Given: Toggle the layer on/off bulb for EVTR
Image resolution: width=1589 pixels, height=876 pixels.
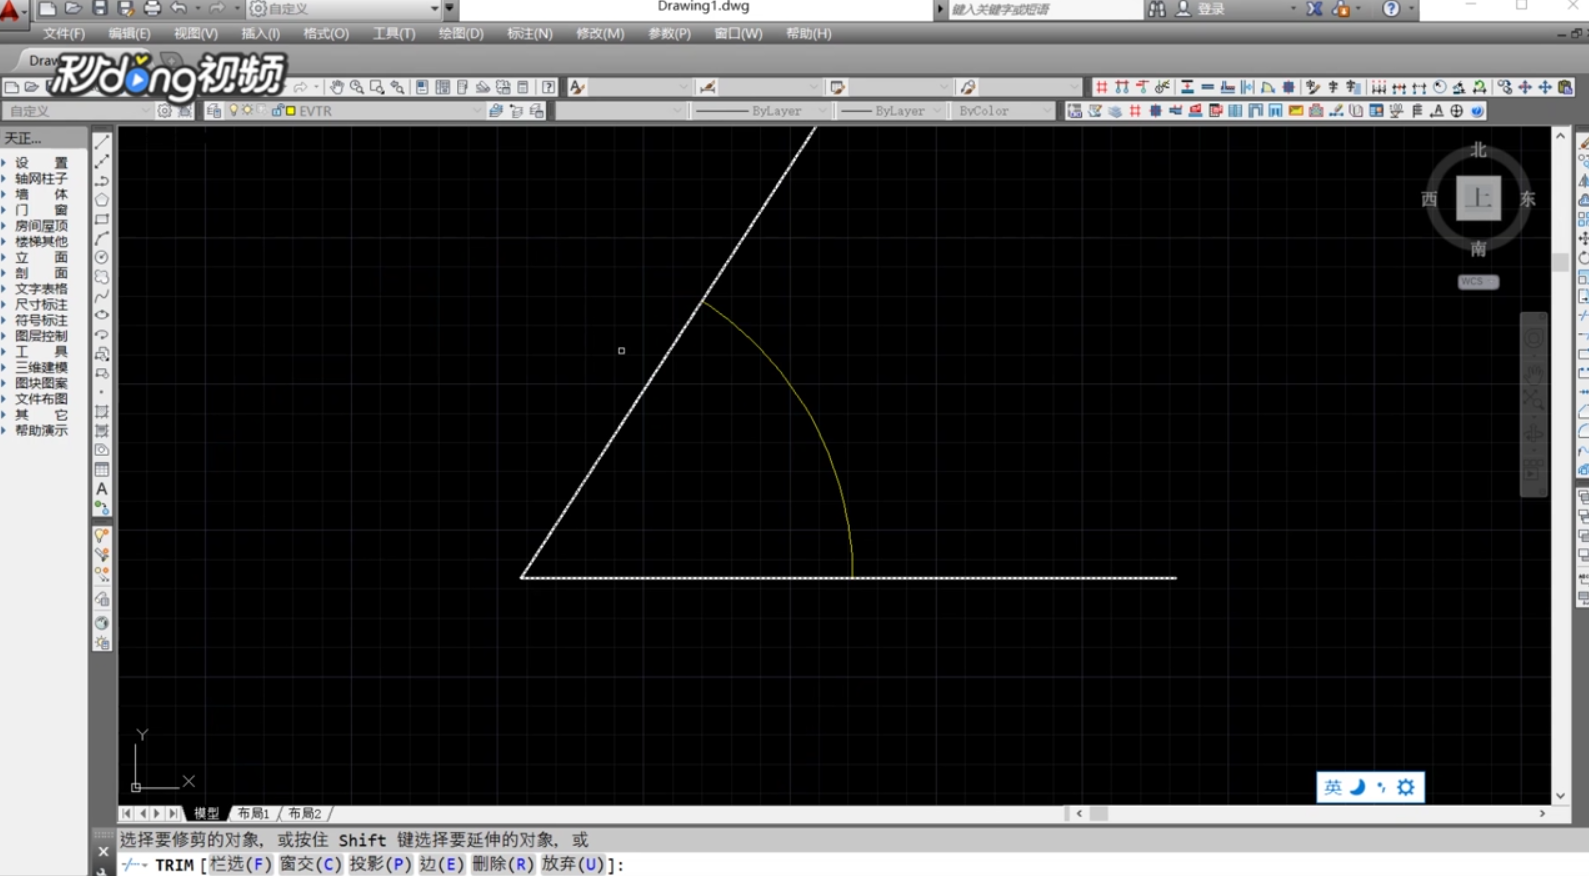Looking at the screenshot, I should tap(234, 111).
